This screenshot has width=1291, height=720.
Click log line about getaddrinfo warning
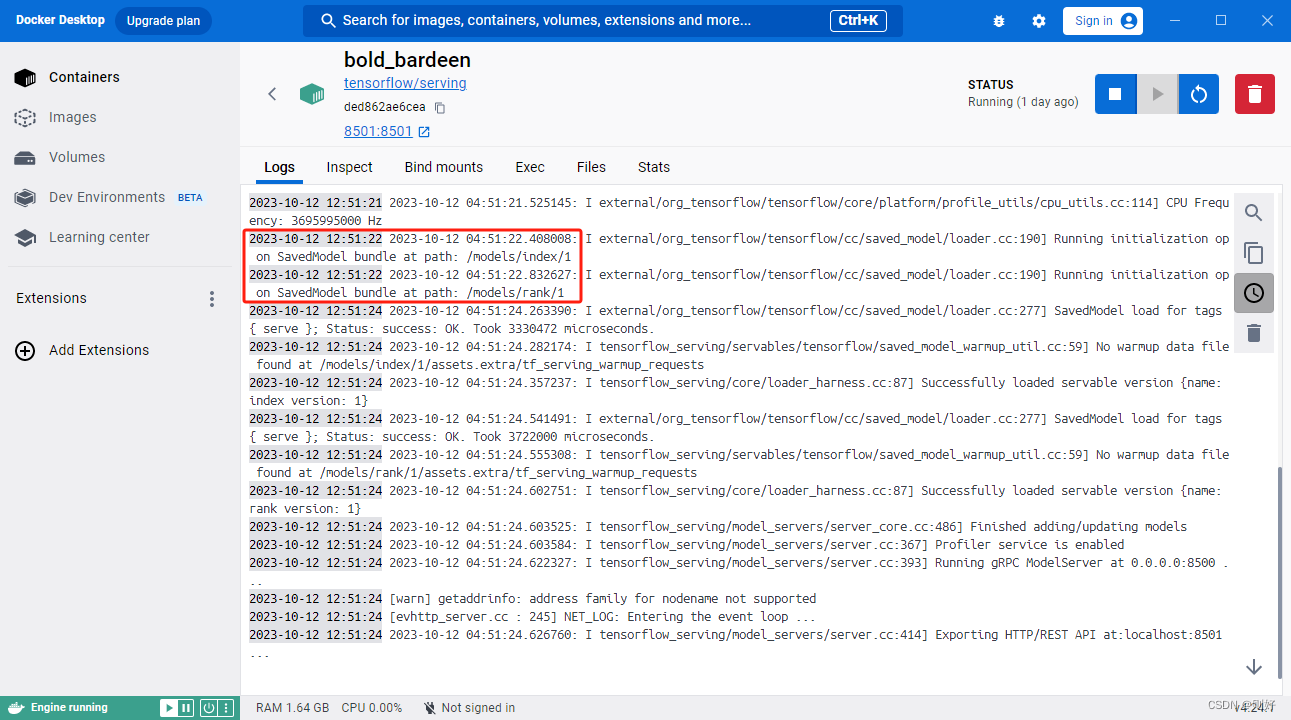(x=533, y=599)
